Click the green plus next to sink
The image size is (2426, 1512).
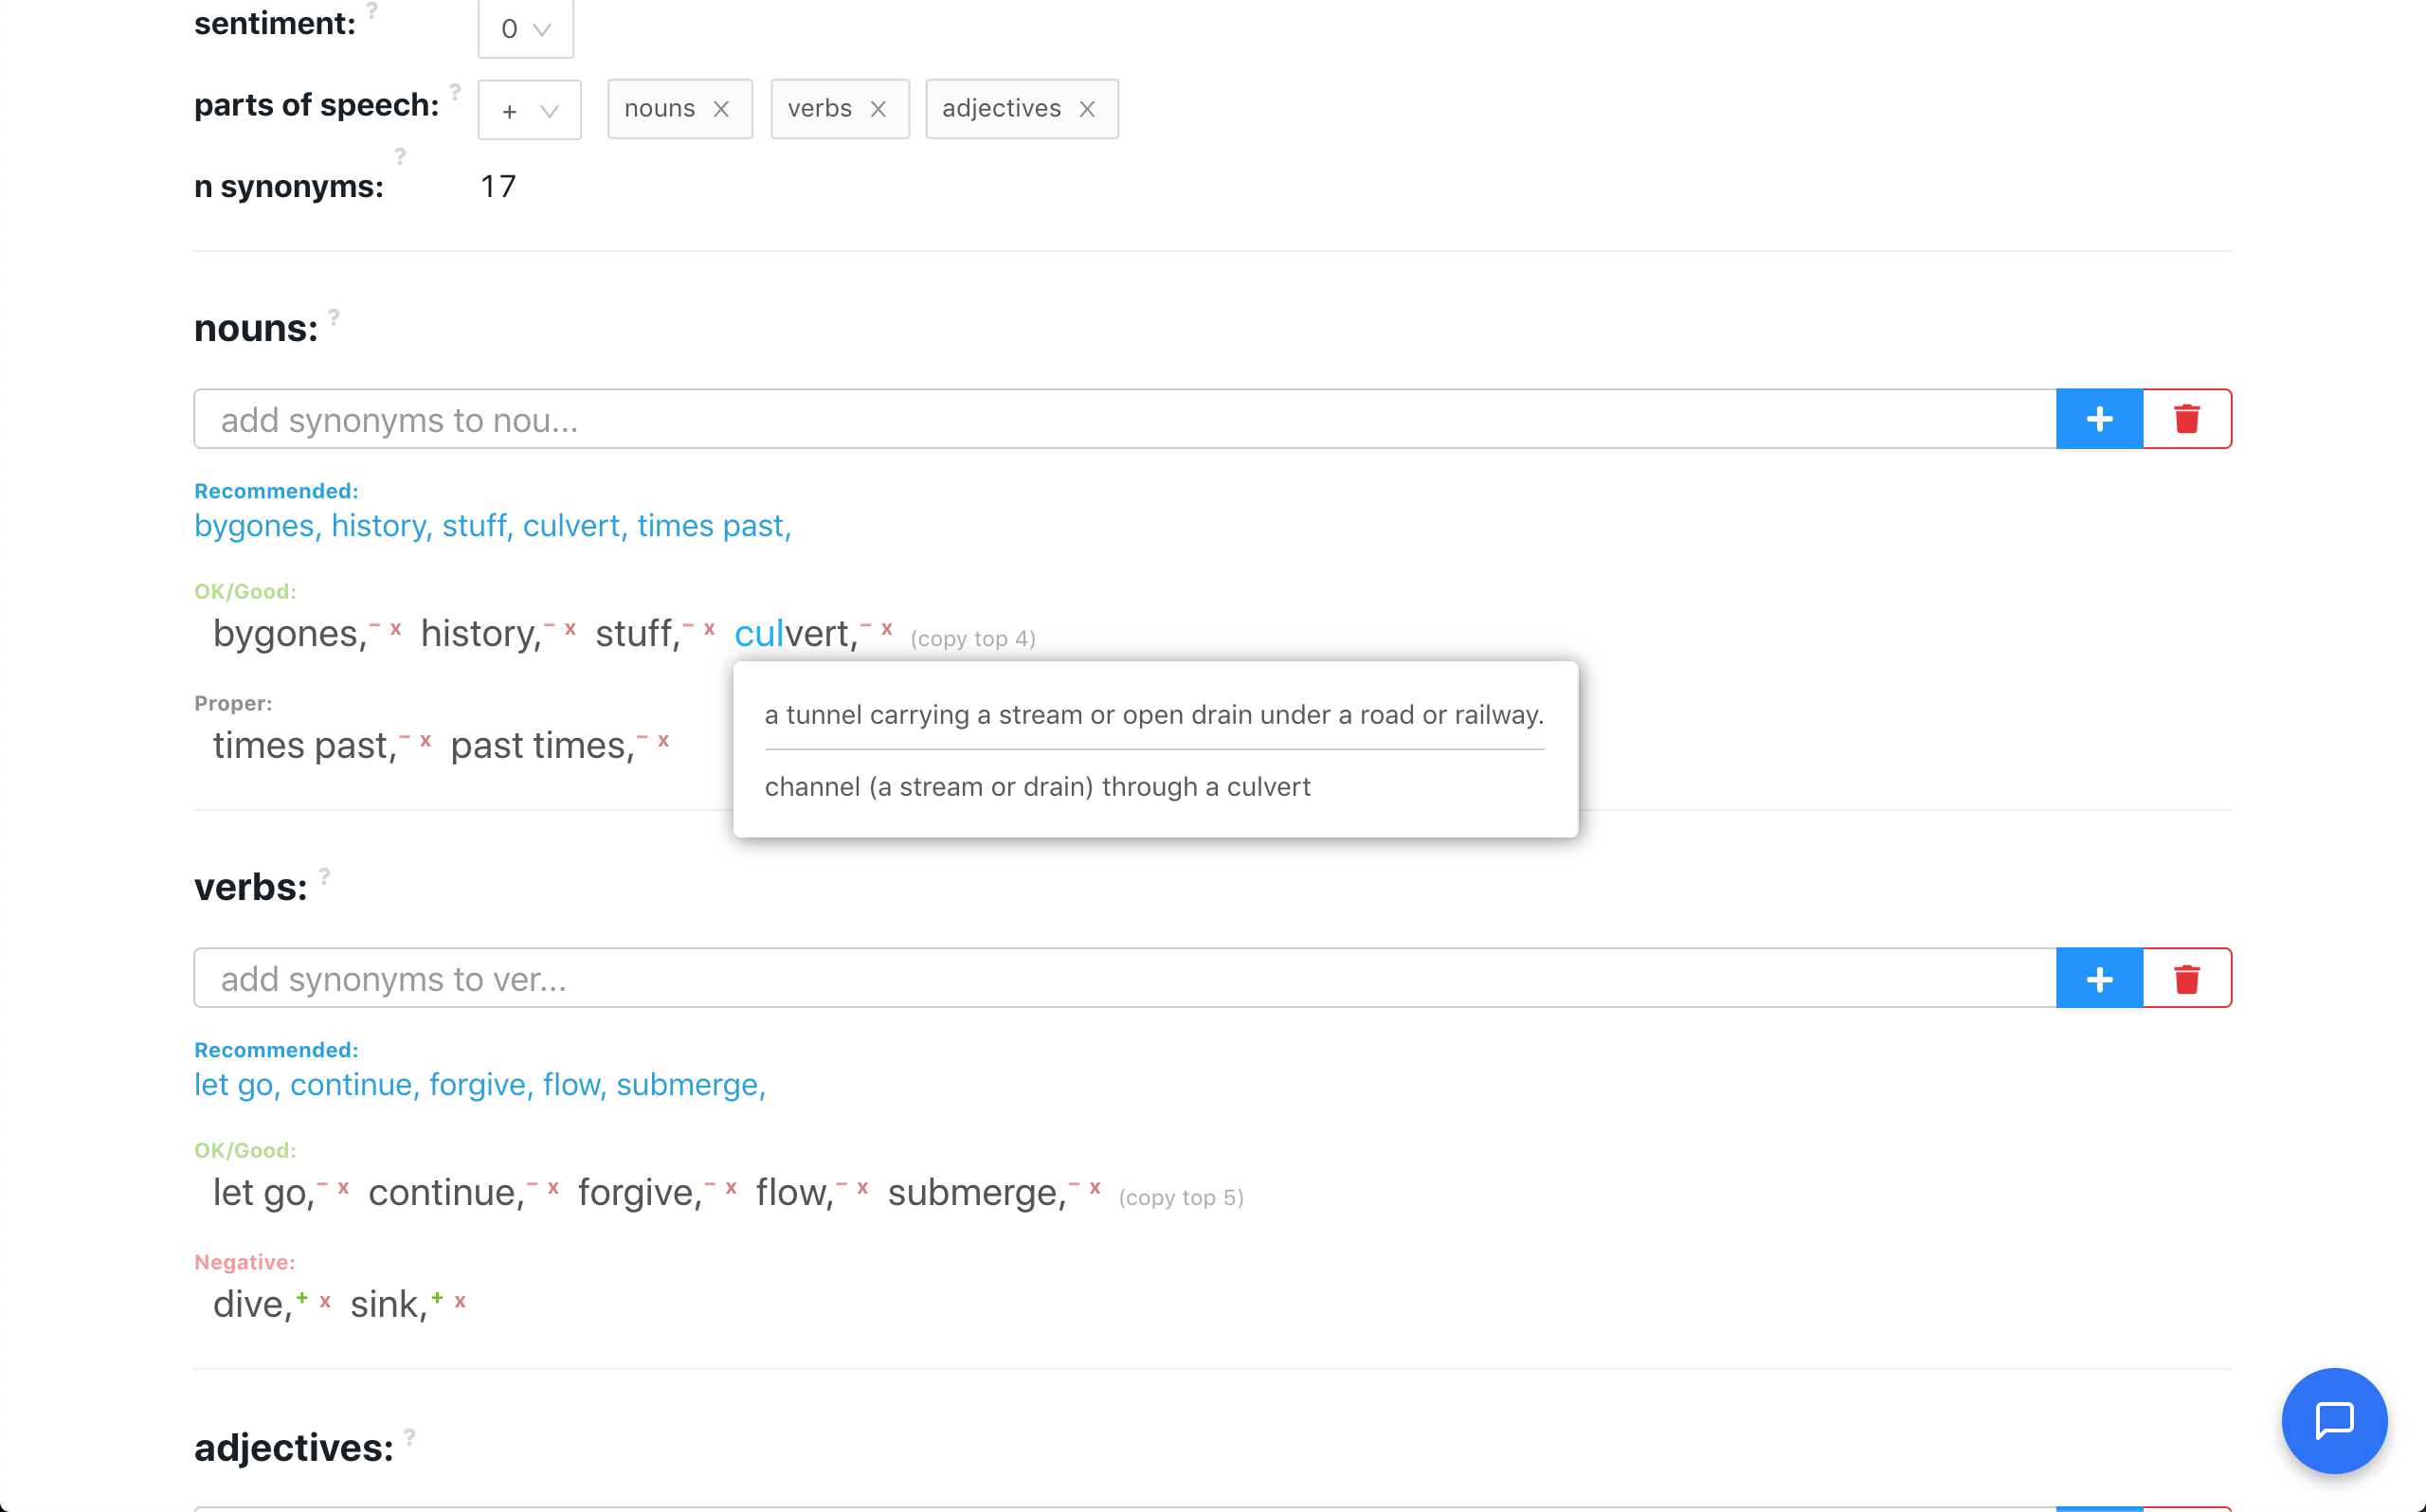tap(437, 1297)
